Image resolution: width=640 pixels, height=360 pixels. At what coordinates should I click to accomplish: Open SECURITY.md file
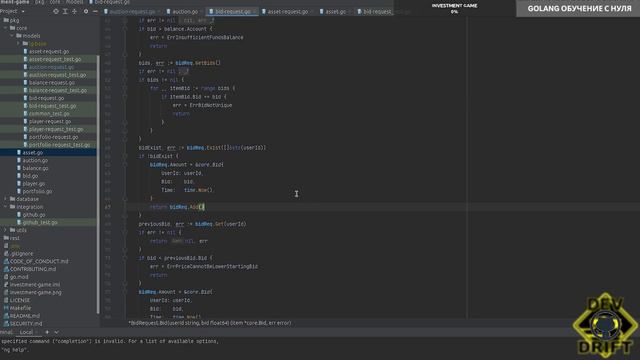[26, 323]
